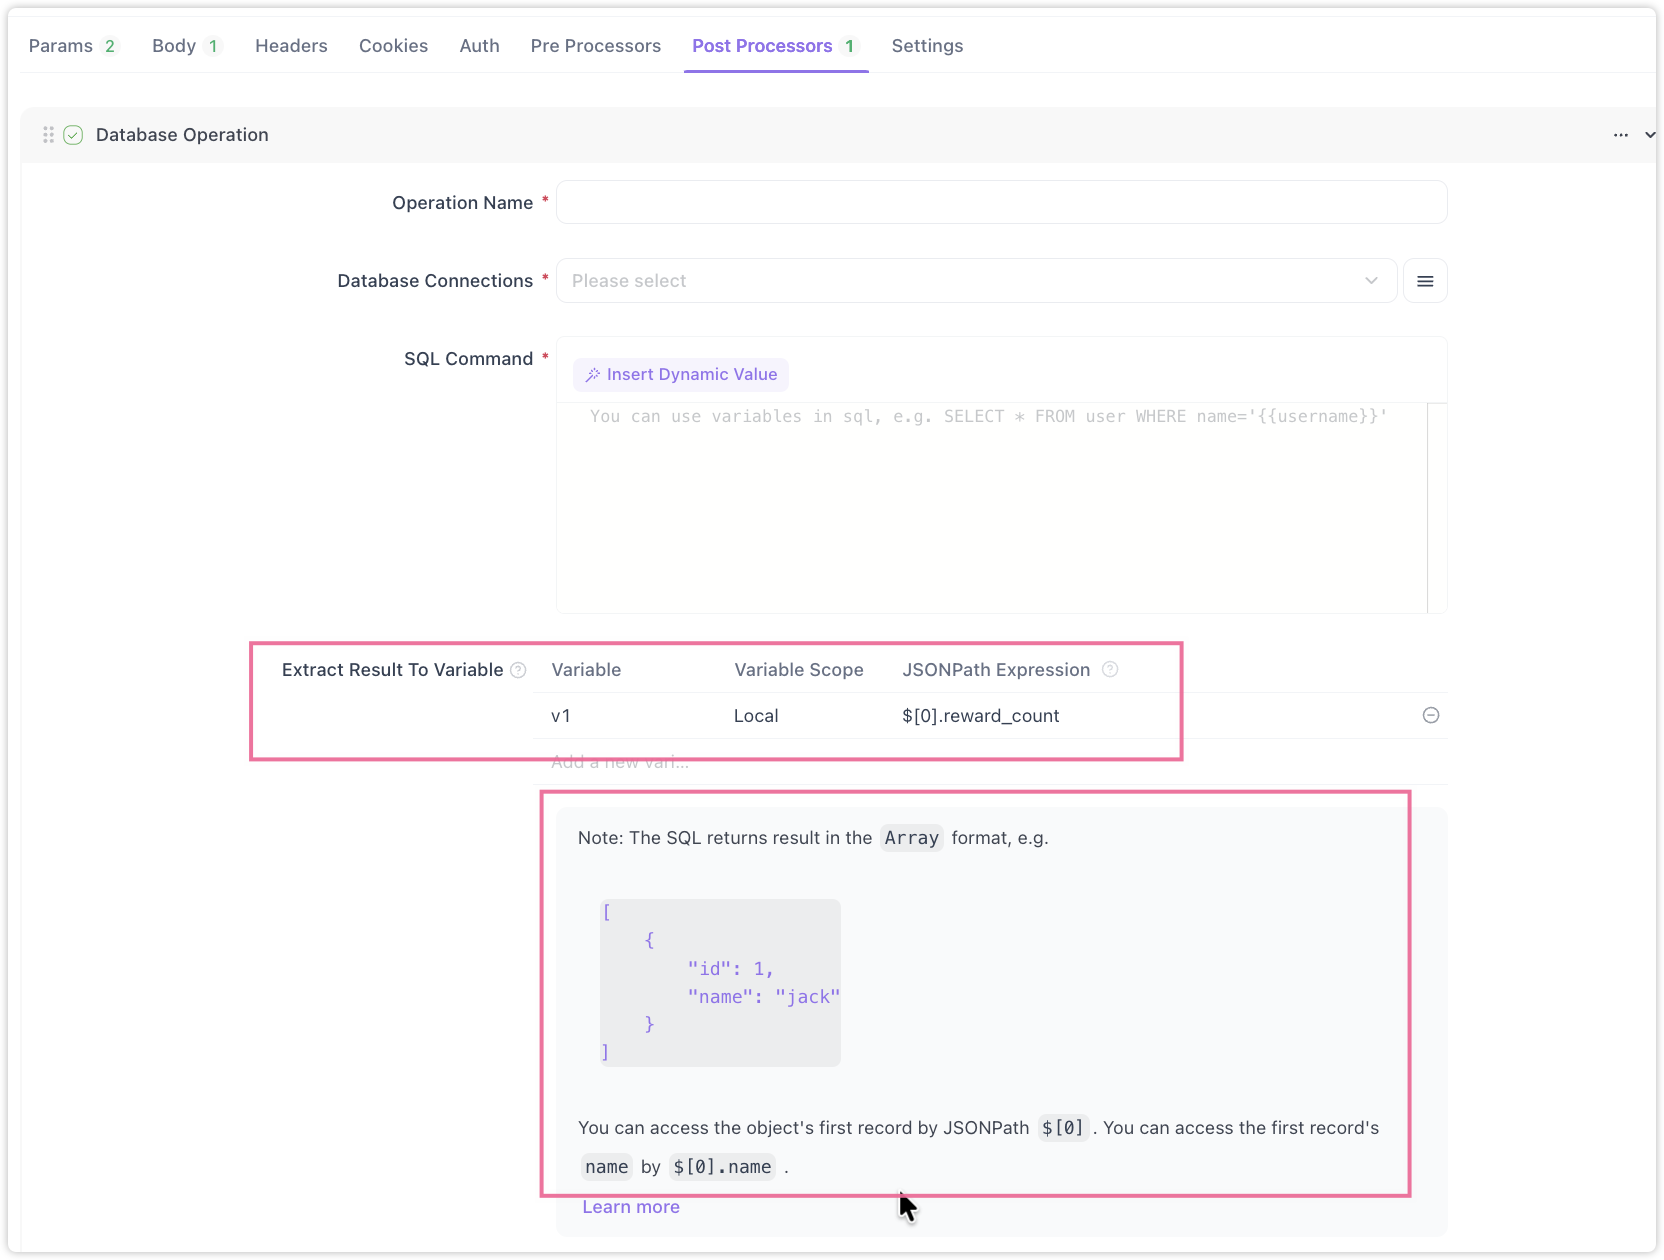Switch to the Params tab
The image size is (1664, 1260).
(x=61, y=46)
